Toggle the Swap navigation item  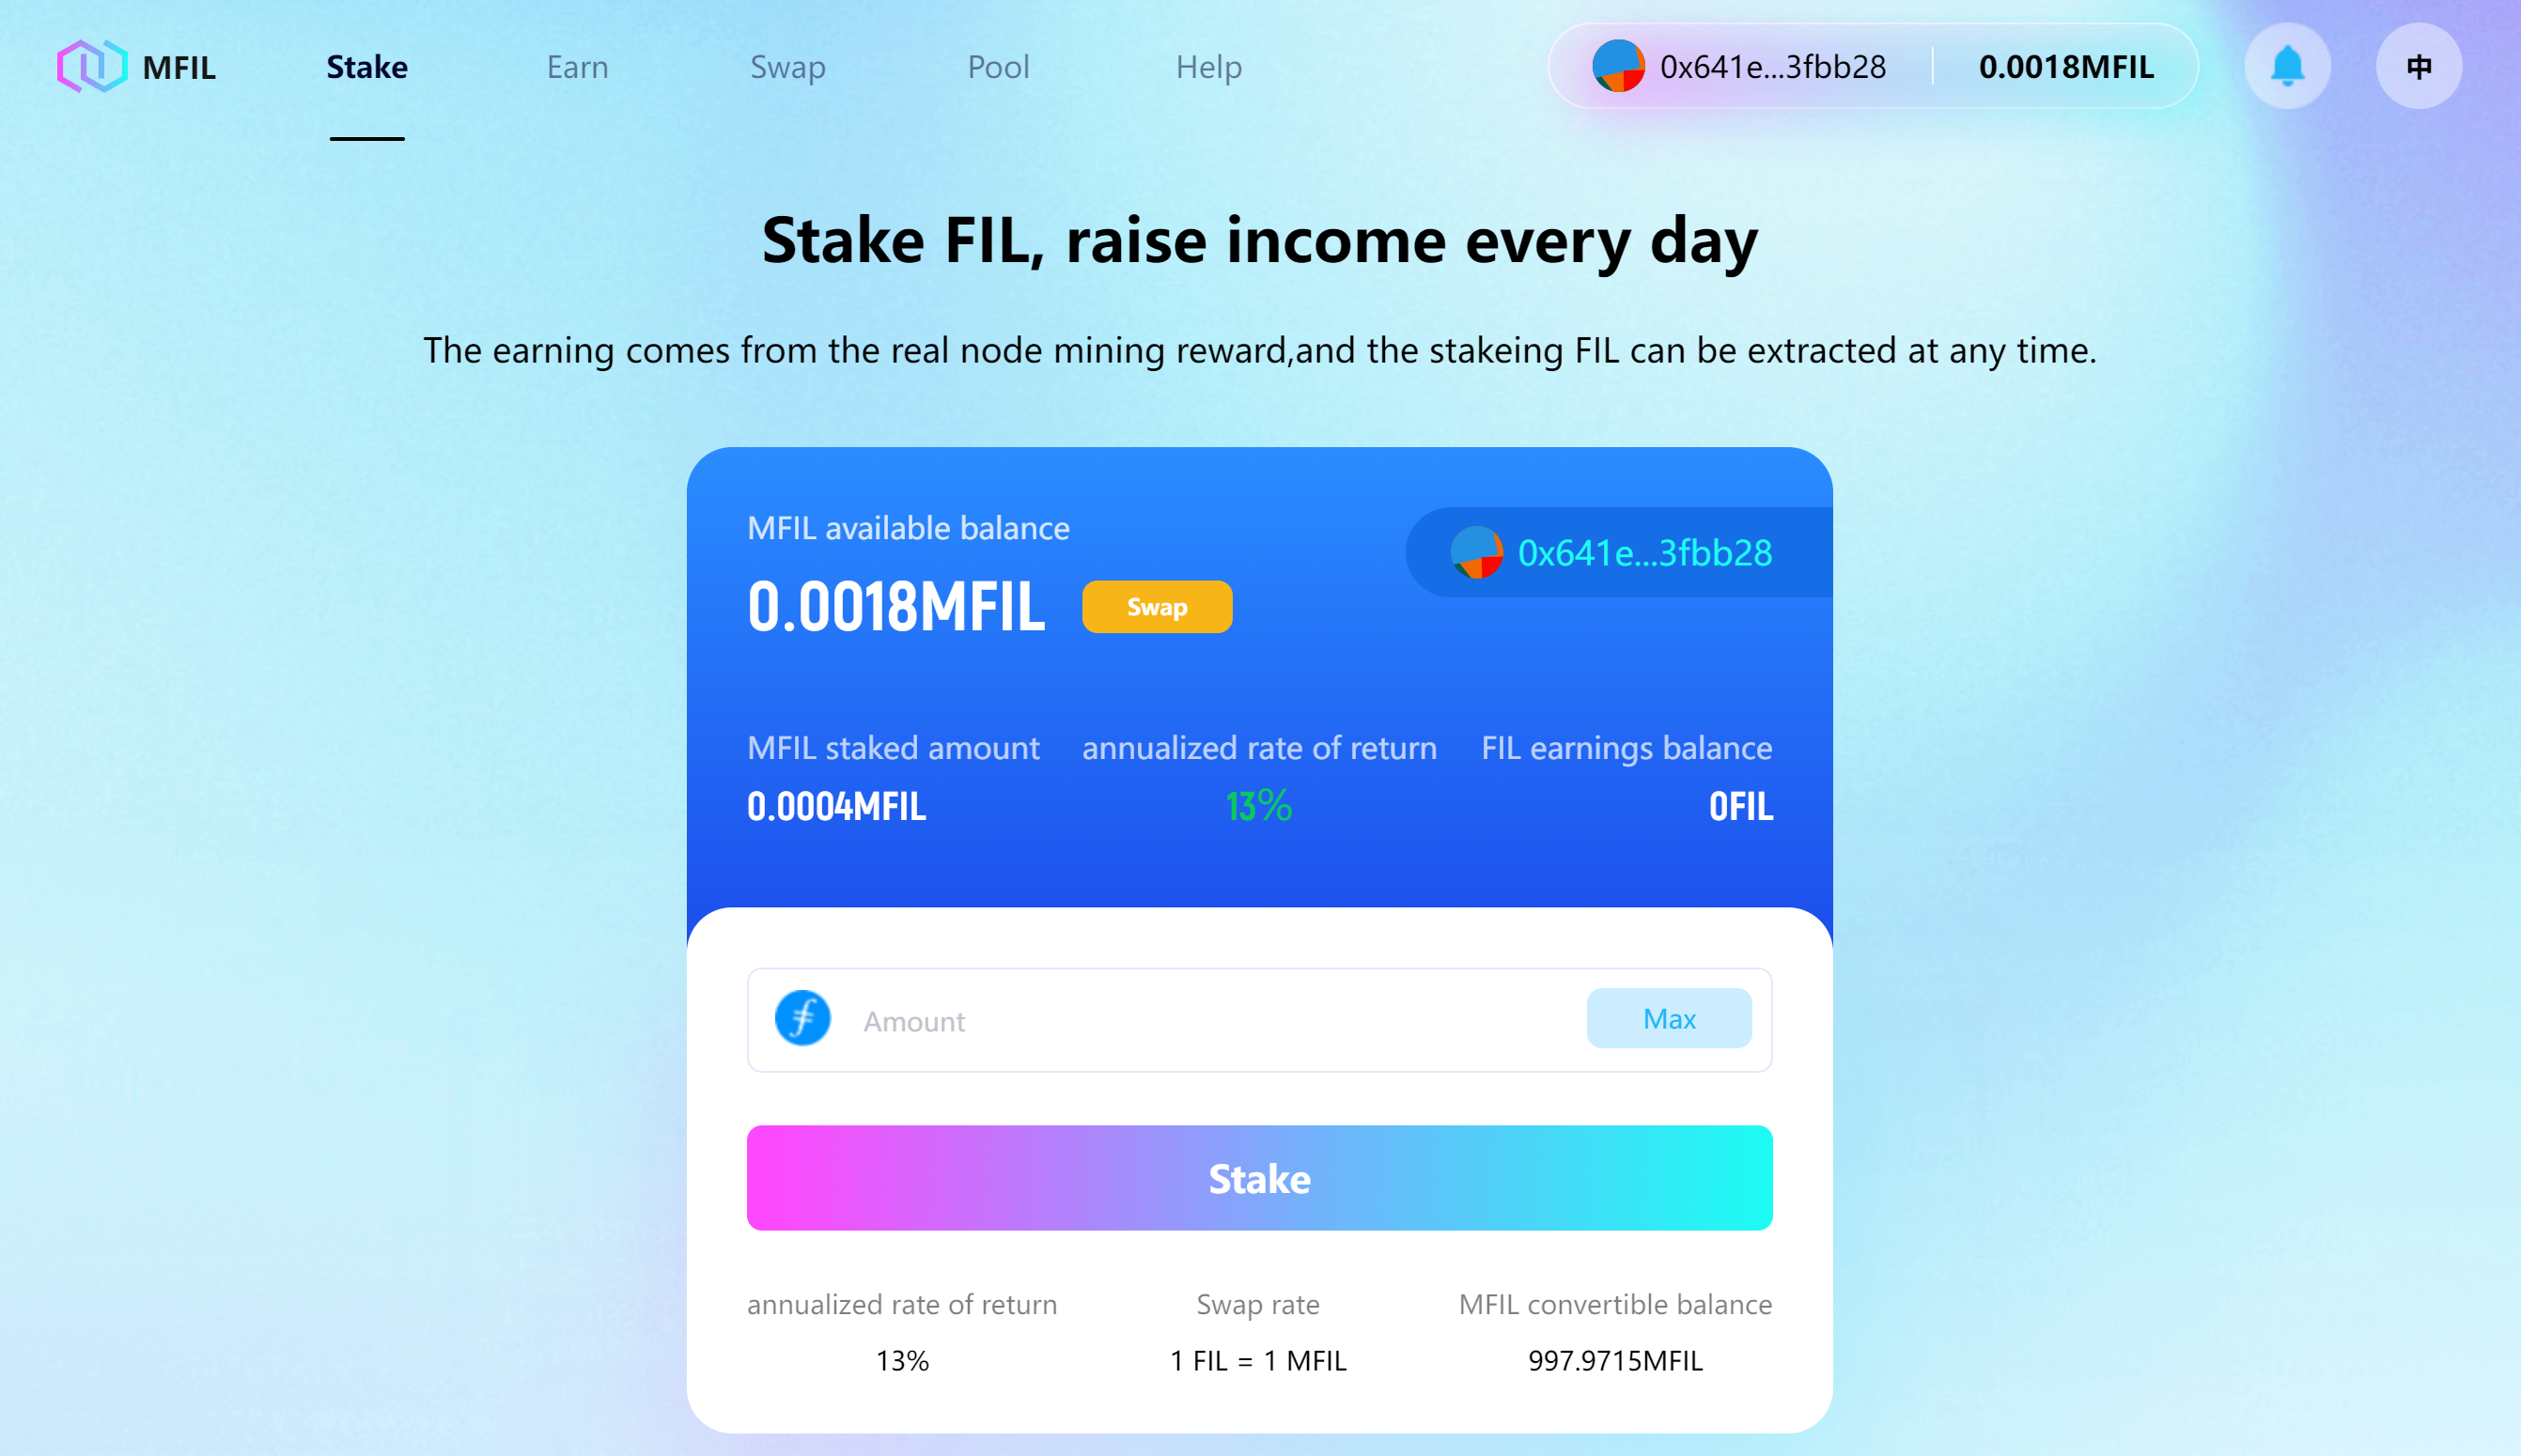click(x=789, y=66)
